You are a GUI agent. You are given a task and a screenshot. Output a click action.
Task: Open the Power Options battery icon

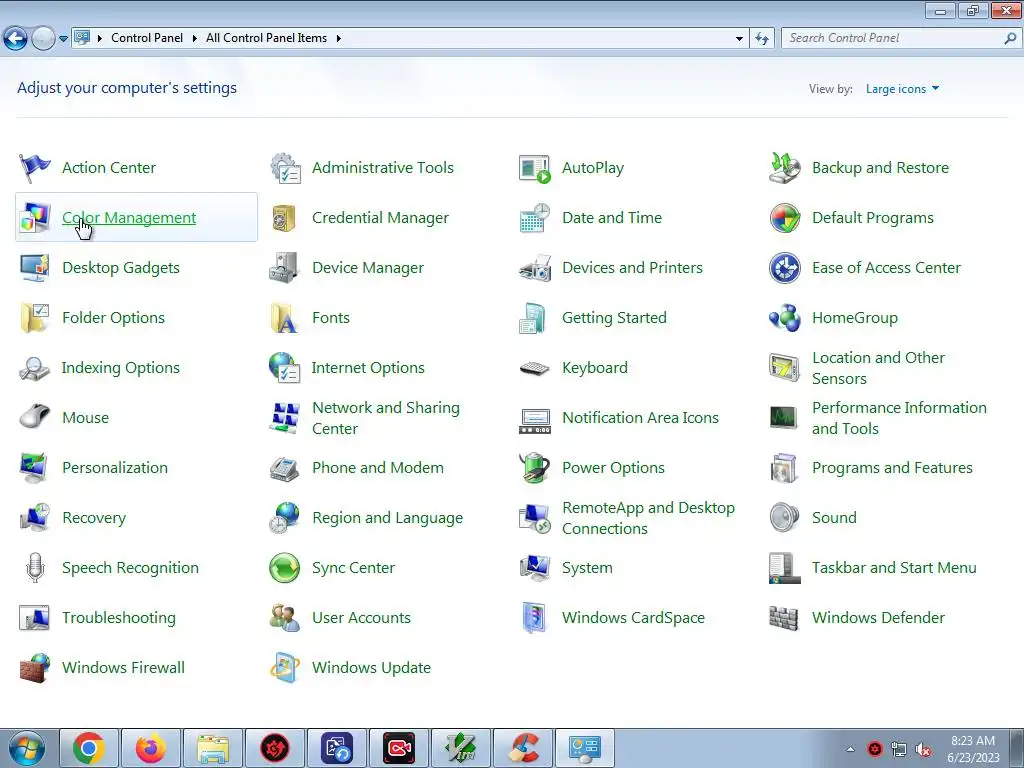(x=535, y=468)
